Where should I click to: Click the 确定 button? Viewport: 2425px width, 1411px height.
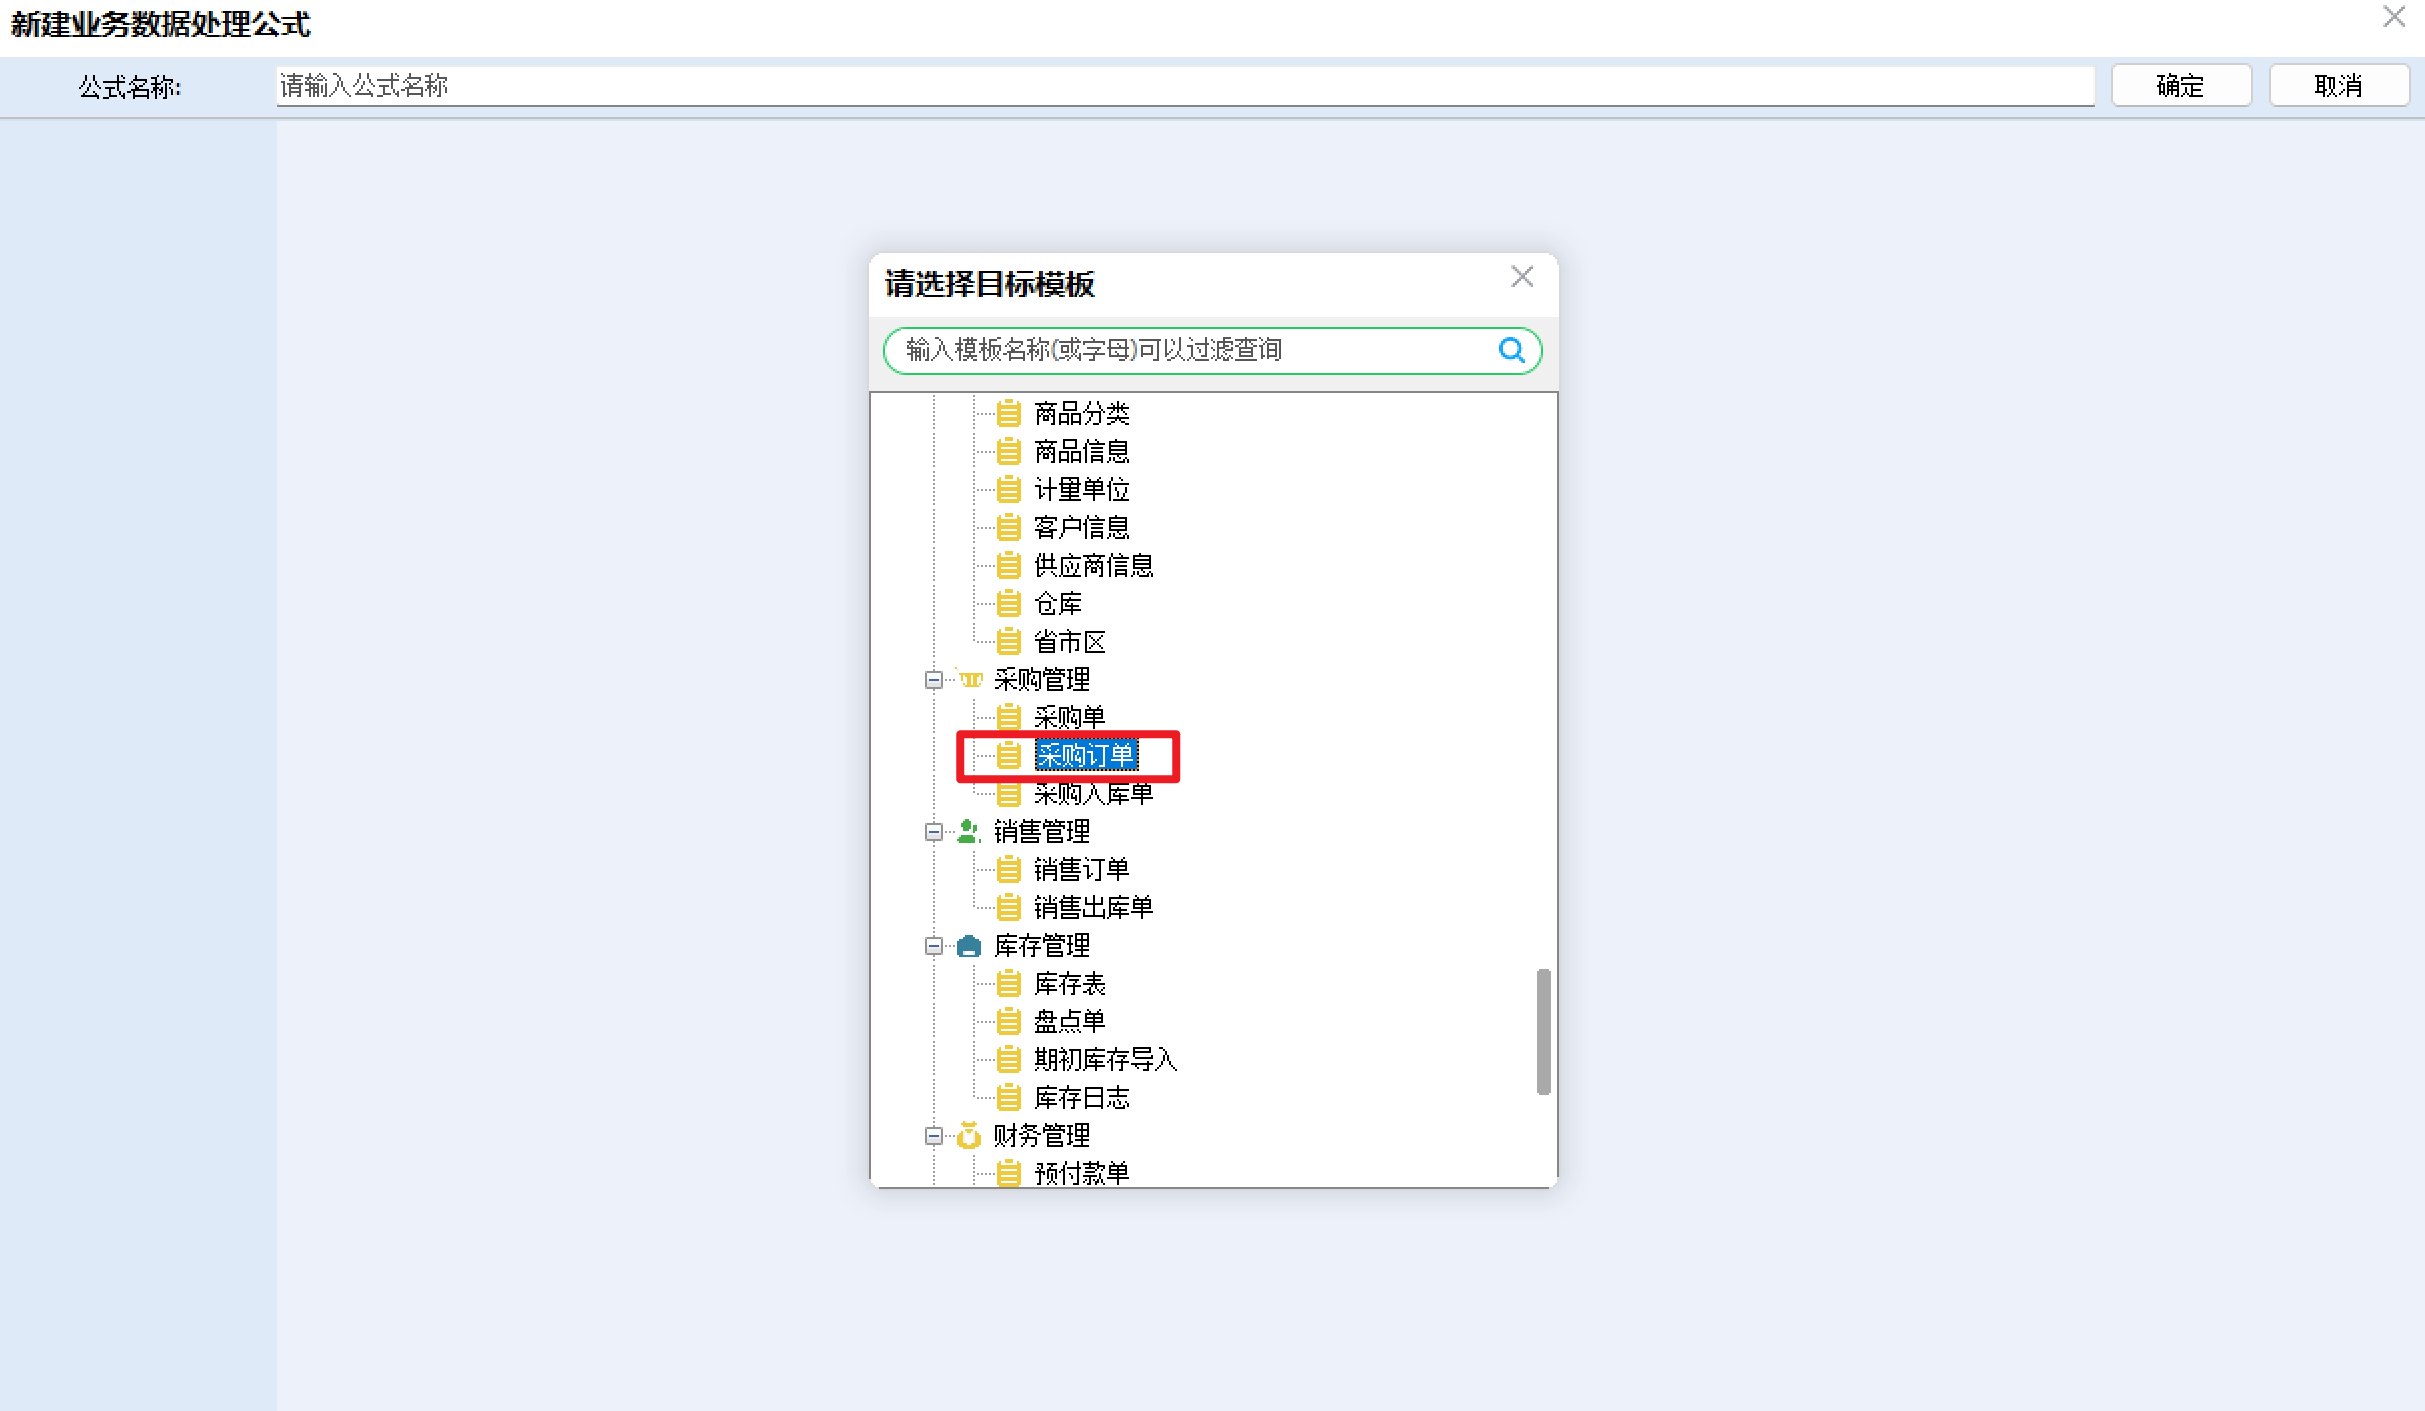(x=2181, y=86)
